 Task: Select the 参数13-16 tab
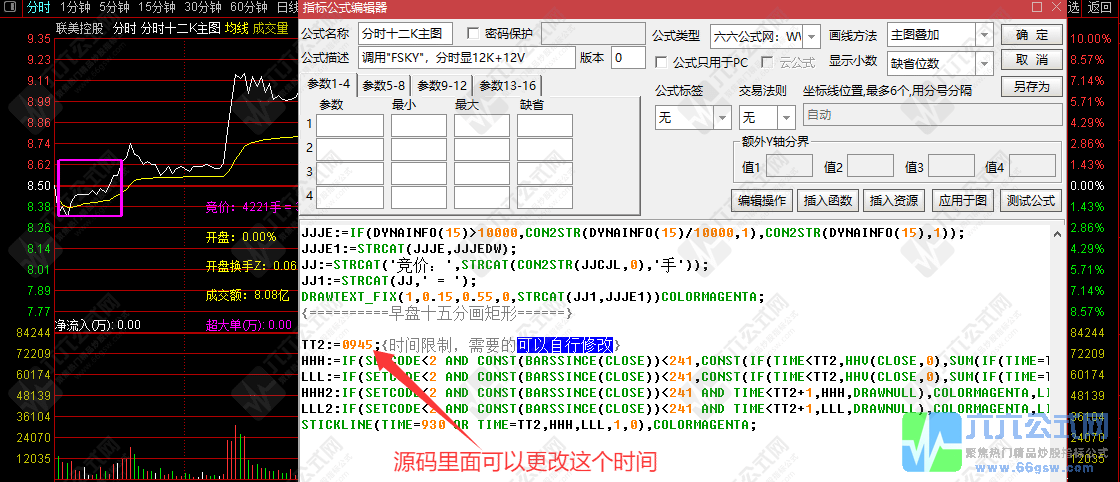pyautogui.click(x=506, y=85)
